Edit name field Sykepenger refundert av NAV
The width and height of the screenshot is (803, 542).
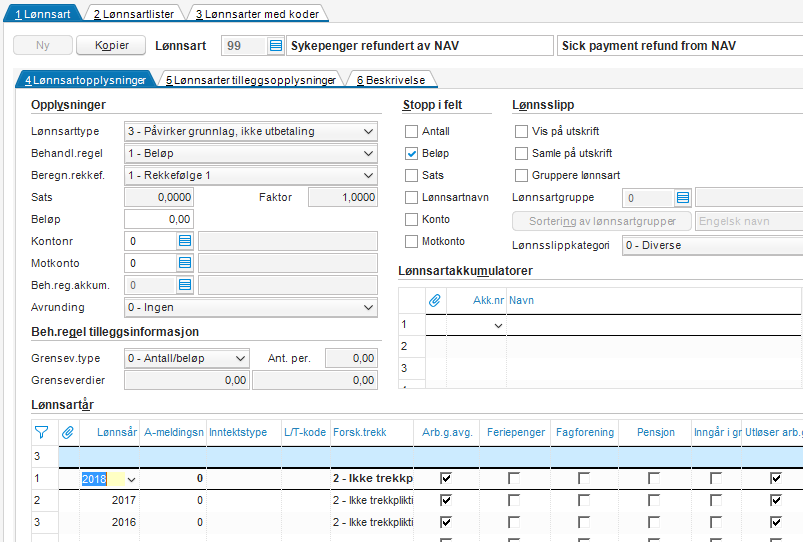pos(420,46)
